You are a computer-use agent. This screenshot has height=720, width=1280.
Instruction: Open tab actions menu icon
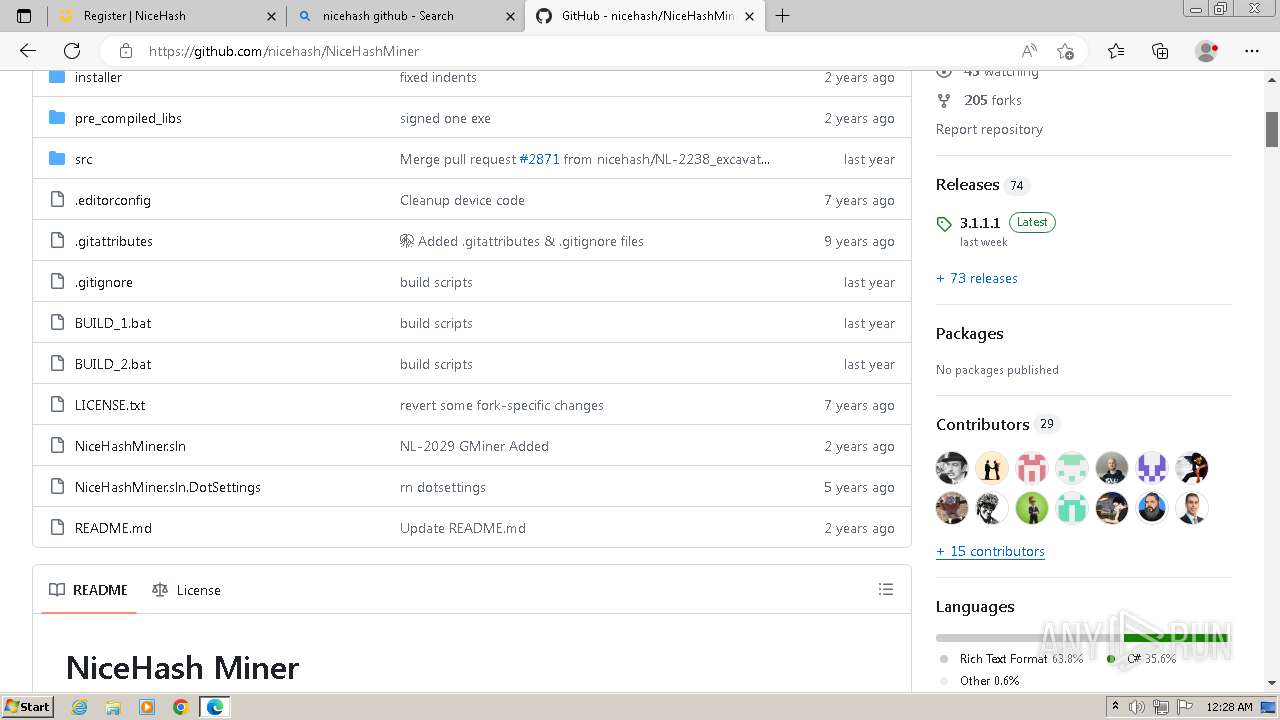[x=24, y=16]
